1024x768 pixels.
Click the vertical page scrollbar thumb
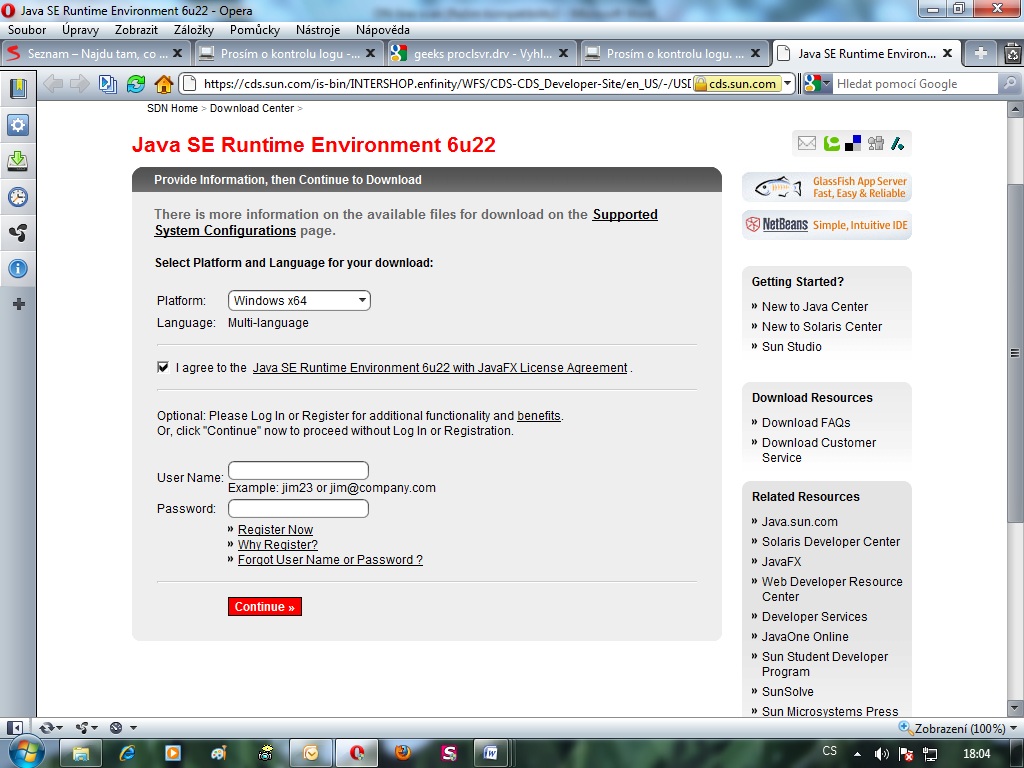(1015, 353)
